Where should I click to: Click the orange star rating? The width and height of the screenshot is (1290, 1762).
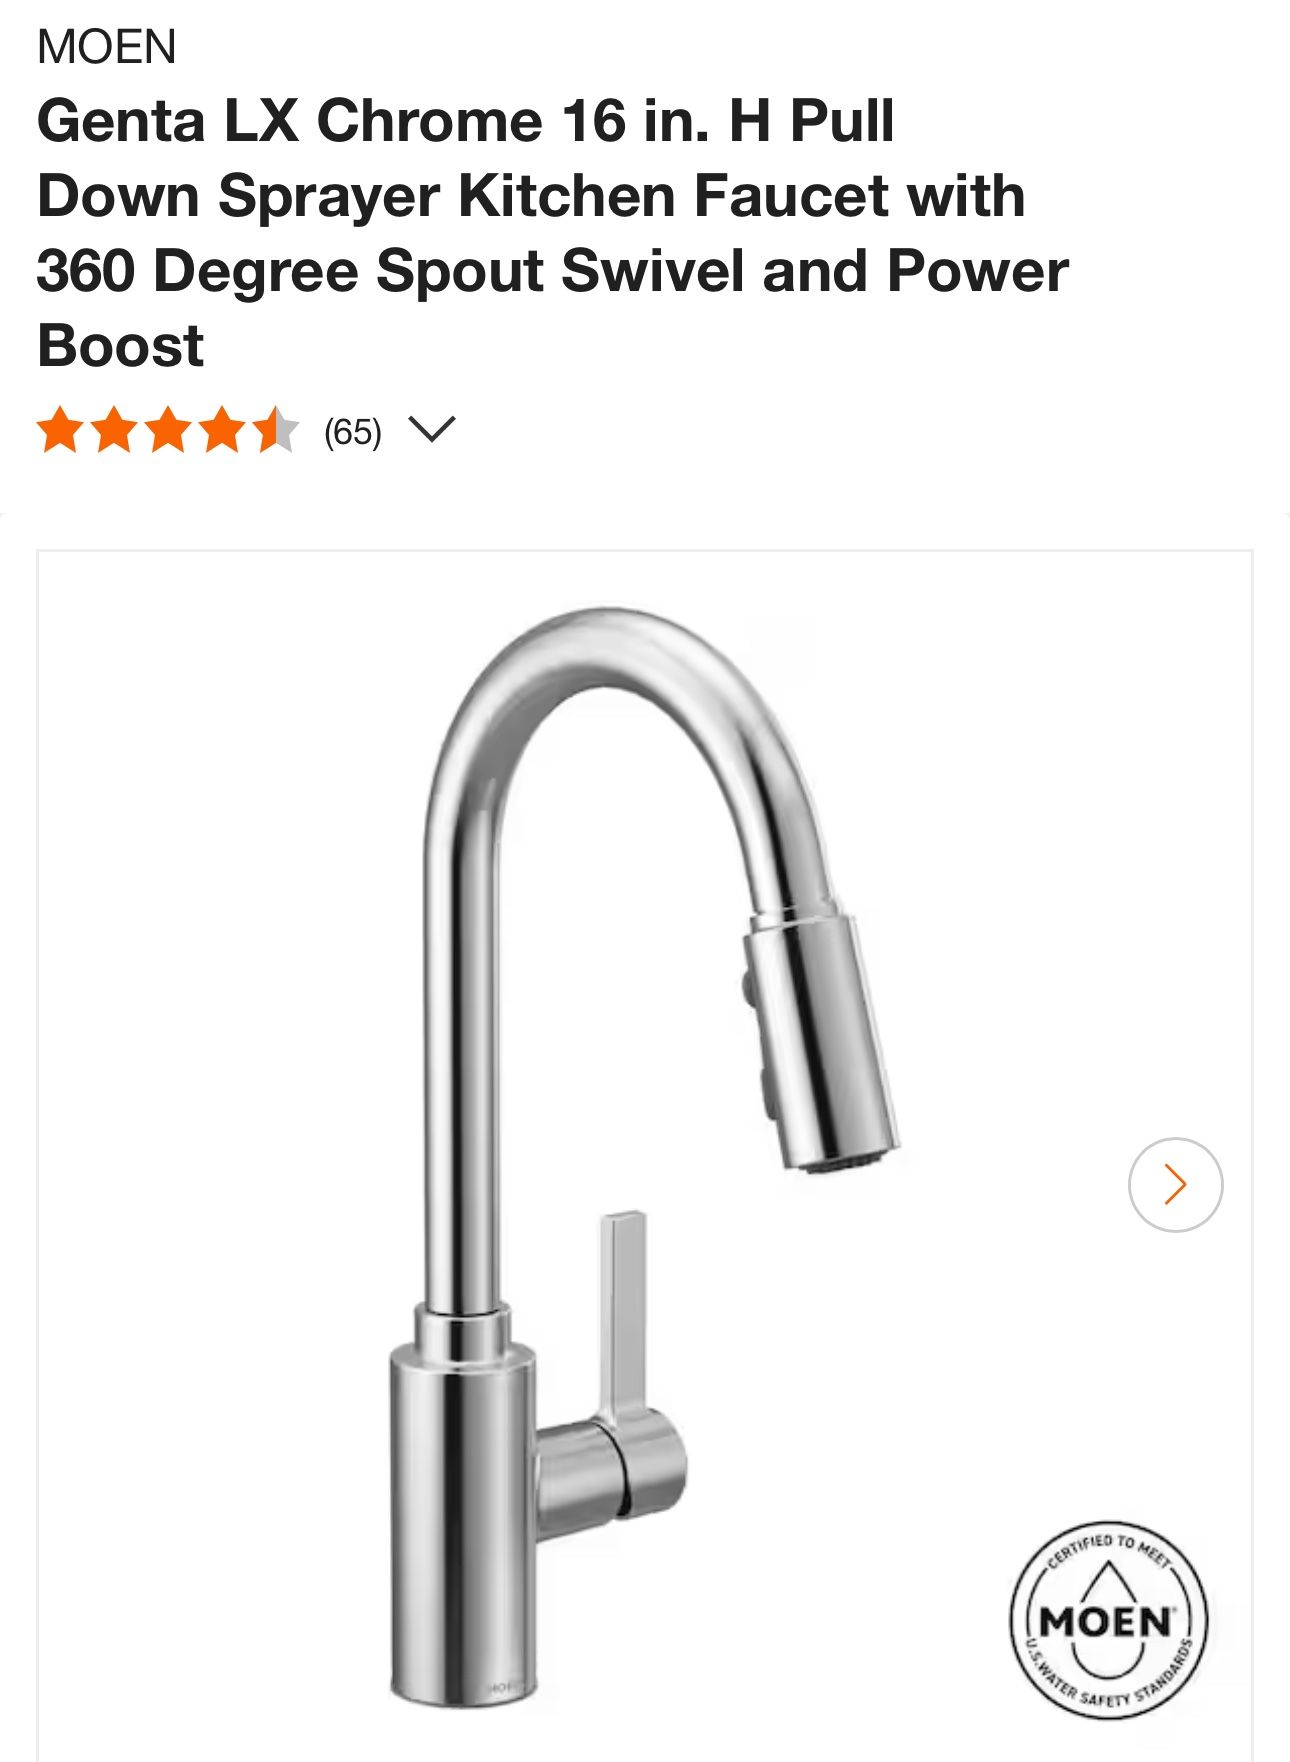(x=168, y=431)
